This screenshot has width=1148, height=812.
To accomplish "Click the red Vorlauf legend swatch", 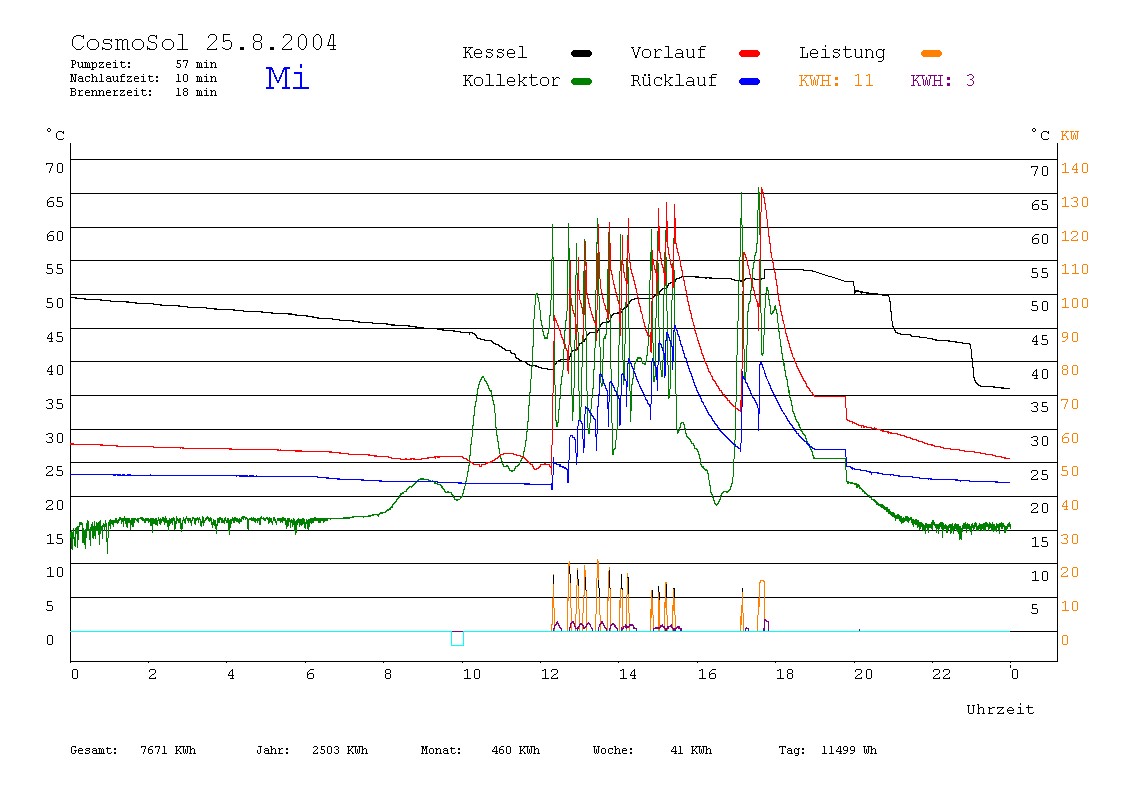I will [750, 53].
